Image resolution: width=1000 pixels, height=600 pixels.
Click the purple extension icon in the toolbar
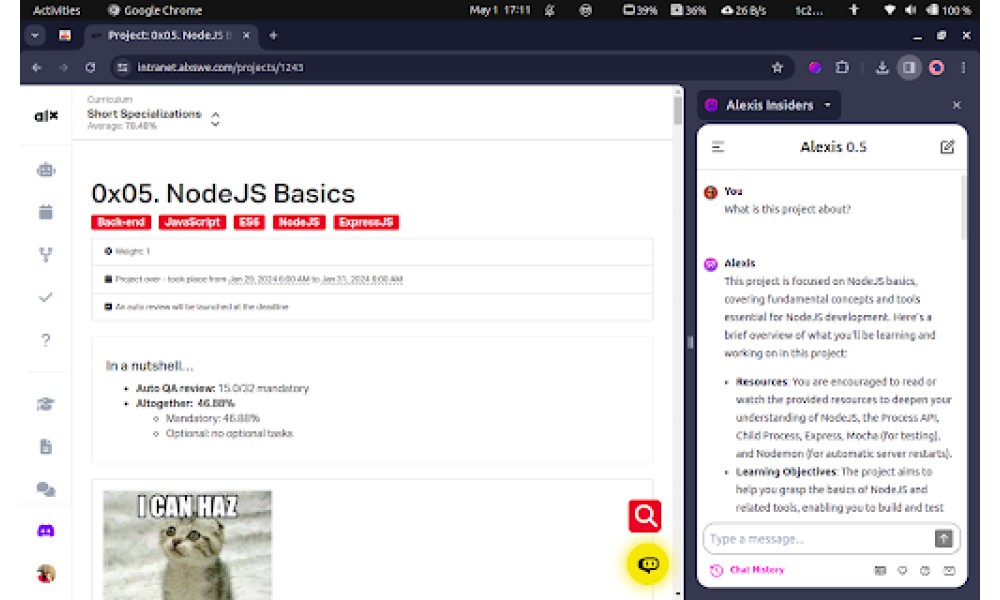coord(814,68)
